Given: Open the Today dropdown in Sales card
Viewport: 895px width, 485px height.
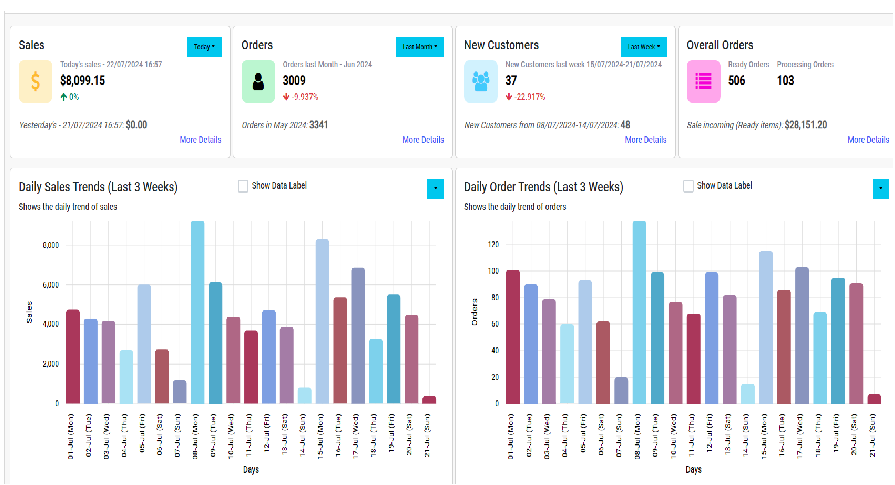Looking at the screenshot, I should (x=204, y=47).
